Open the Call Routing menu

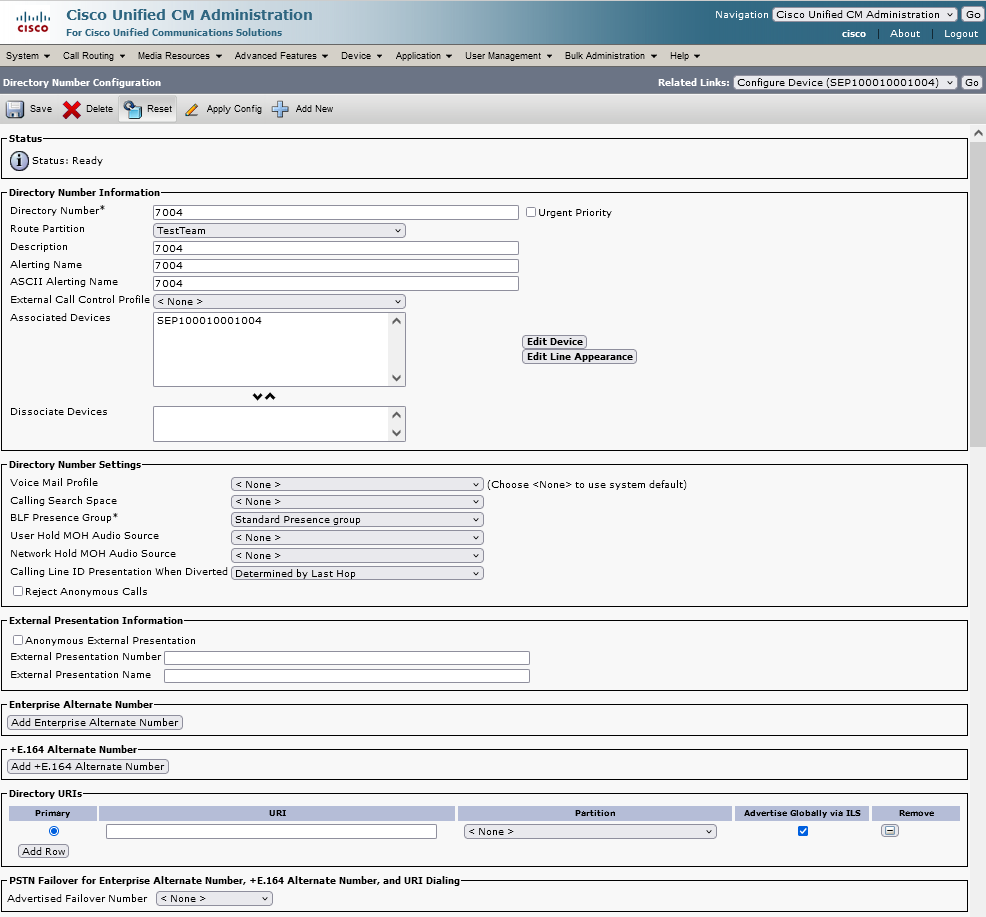(x=93, y=56)
